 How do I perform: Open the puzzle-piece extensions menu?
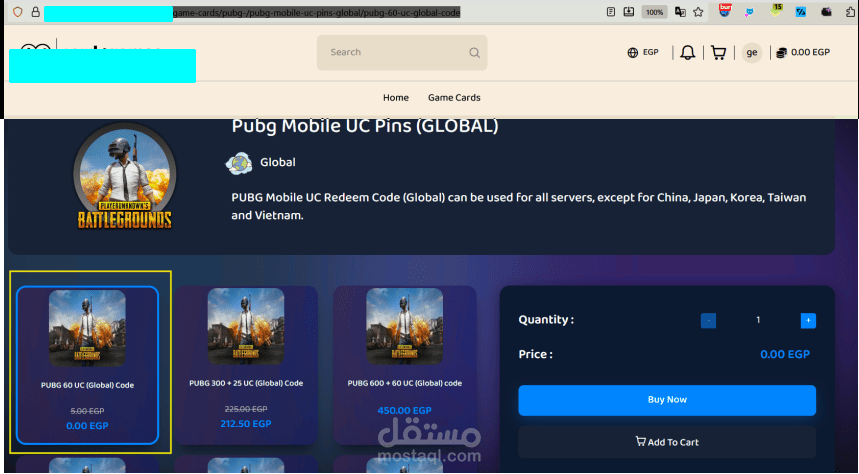tap(852, 12)
